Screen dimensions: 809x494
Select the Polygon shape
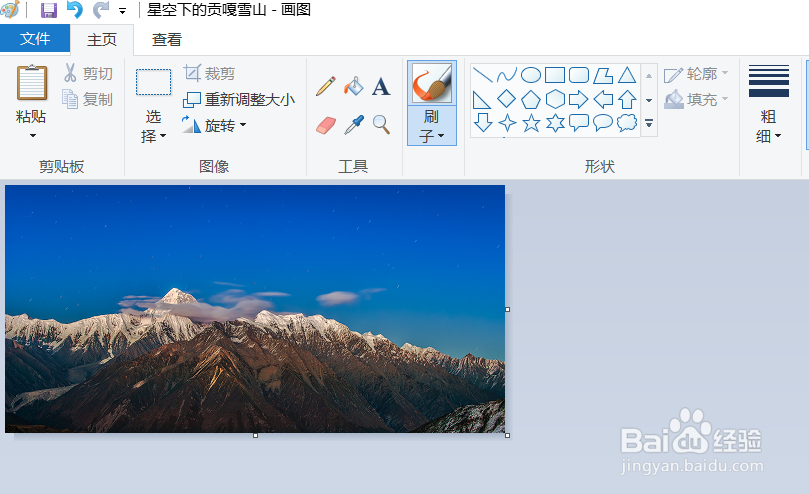click(603, 75)
